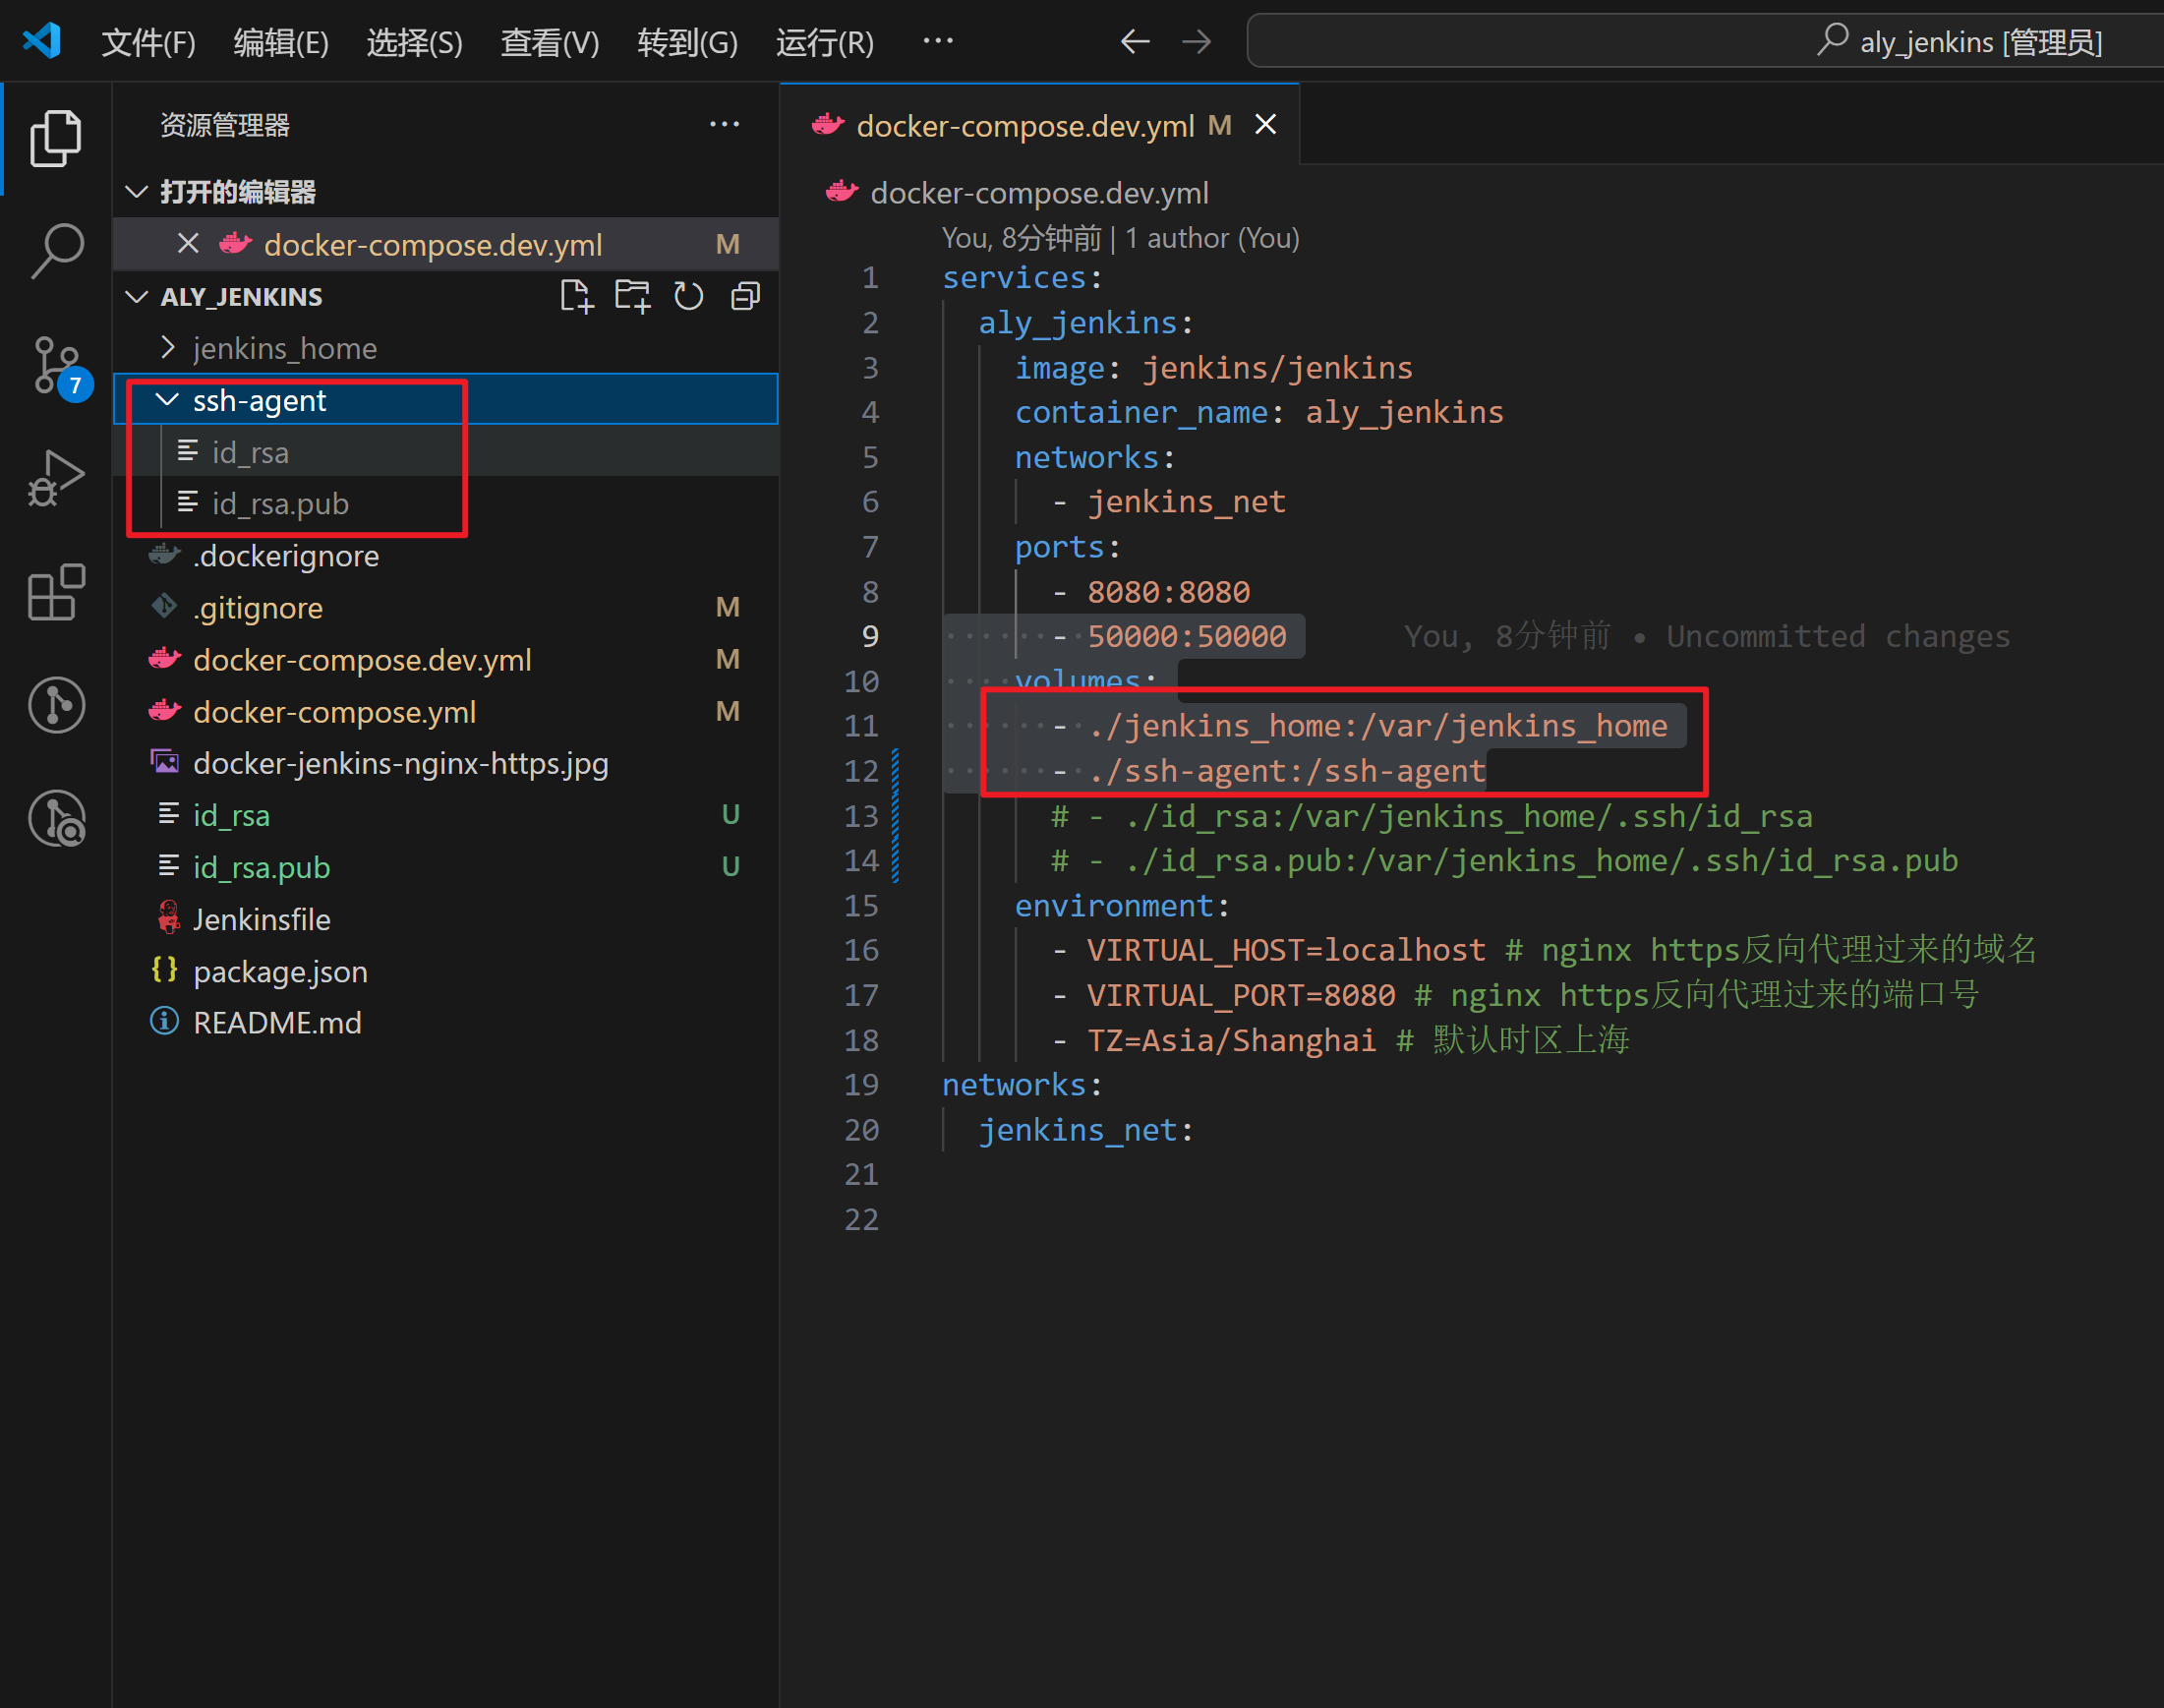2164x1708 pixels.
Task: Expand the jenkins_home folder
Action: (167, 348)
